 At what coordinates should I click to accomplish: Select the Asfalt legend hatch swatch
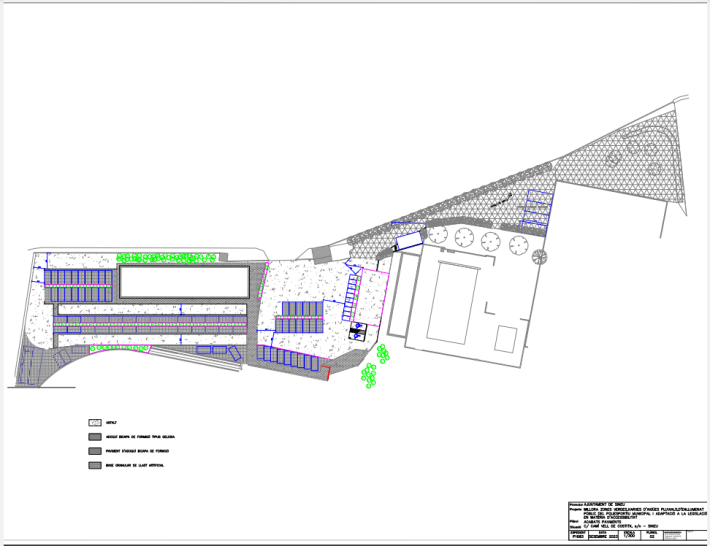coord(96,423)
